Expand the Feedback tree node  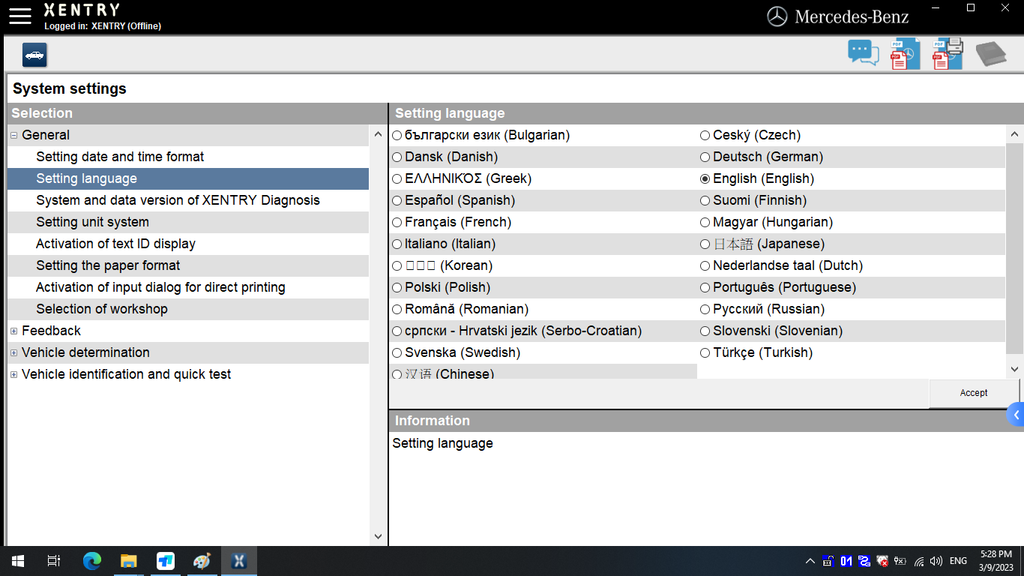[x=14, y=331]
